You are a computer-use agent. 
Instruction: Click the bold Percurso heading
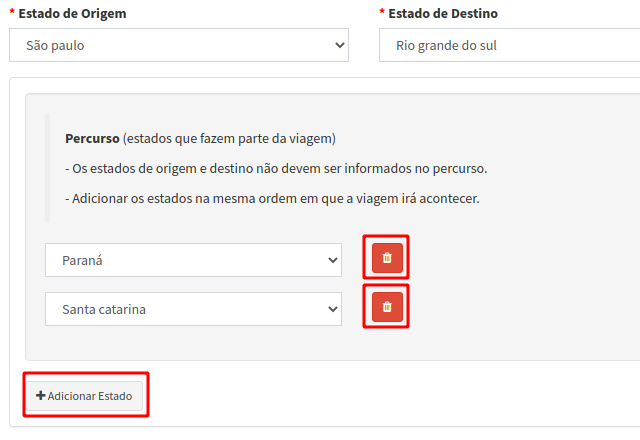92,138
